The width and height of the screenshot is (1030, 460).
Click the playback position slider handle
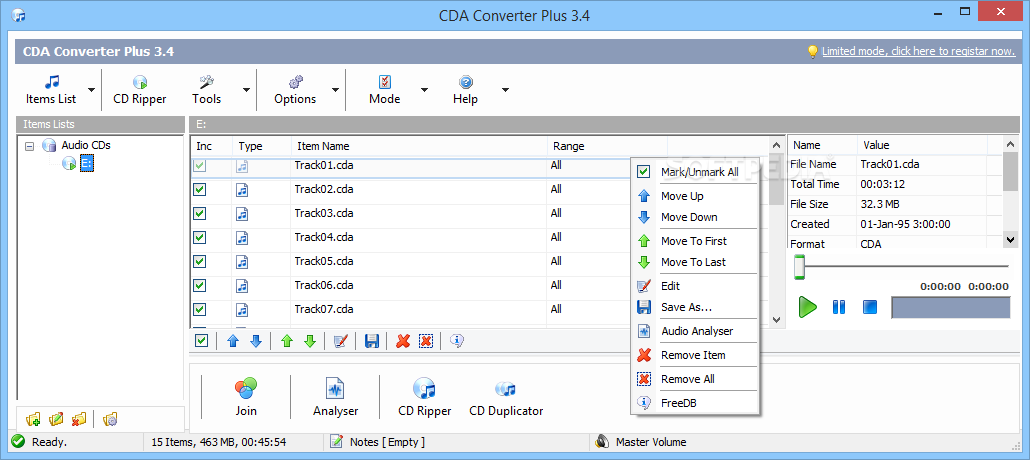(x=799, y=267)
